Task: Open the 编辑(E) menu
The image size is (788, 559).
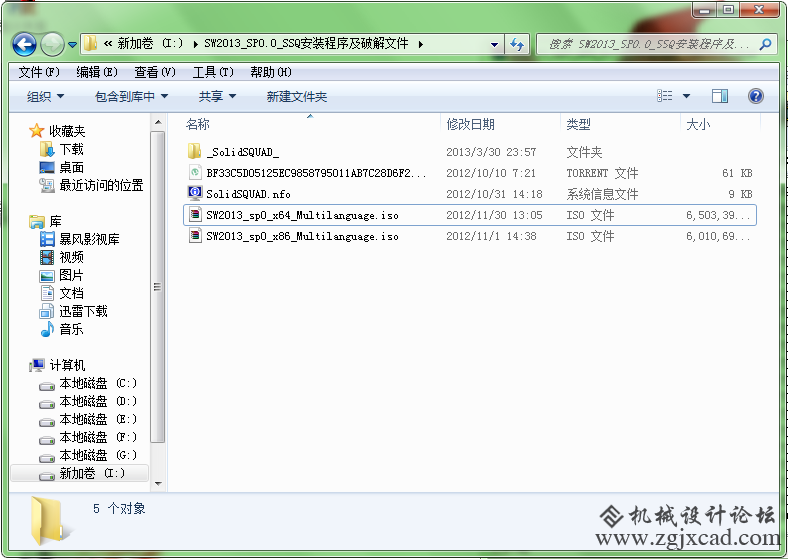Action: (96, 72)
